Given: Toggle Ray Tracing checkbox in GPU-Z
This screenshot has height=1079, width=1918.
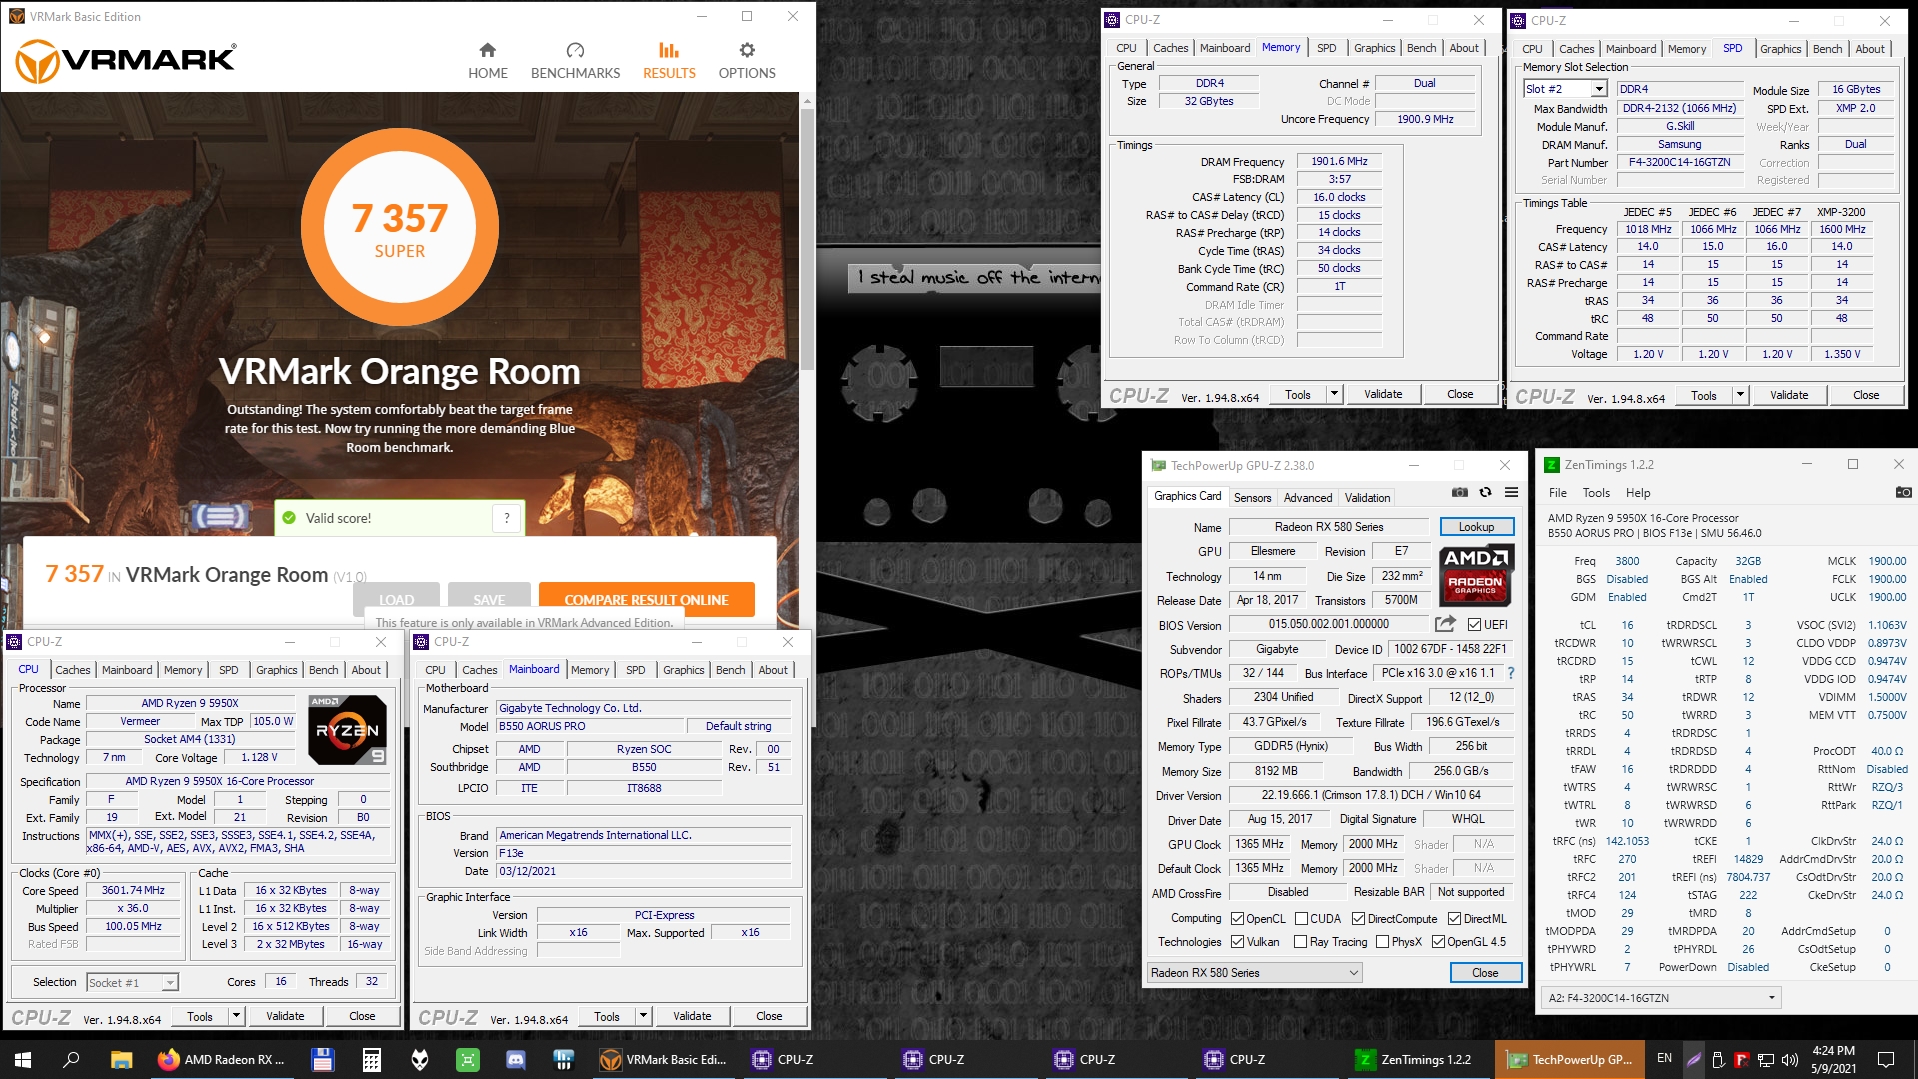Looking at the screenshot, I should click(1300, 942).
